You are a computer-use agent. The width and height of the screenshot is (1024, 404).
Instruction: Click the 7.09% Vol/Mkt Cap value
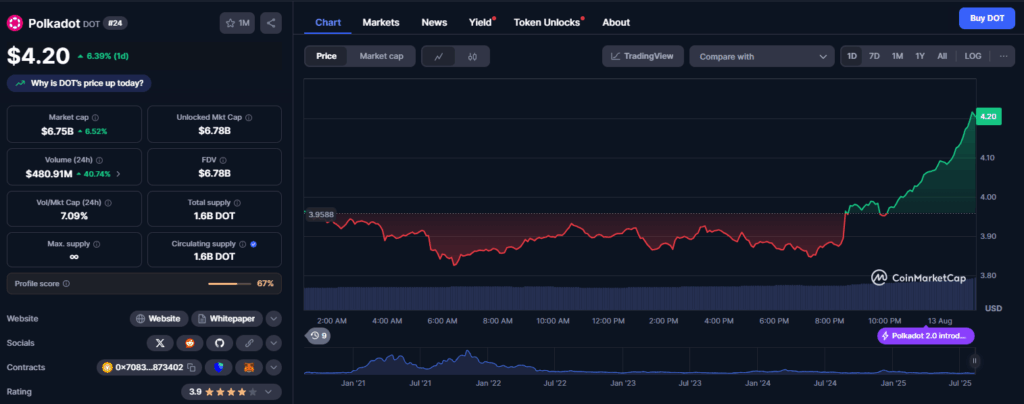coord(74,215)
